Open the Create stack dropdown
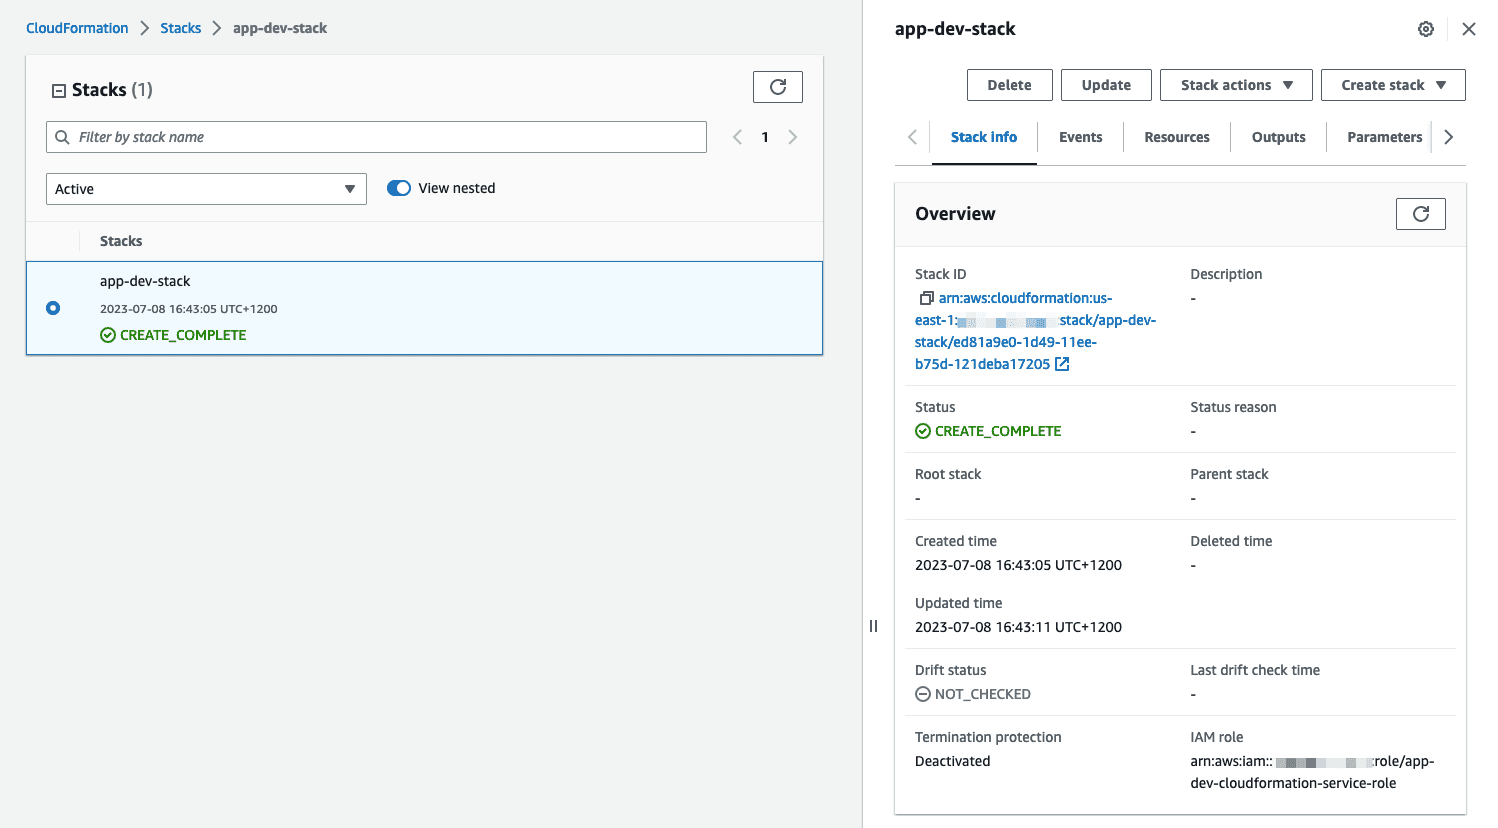Viewport: 1498px width, 828px height. [1393, 85]
